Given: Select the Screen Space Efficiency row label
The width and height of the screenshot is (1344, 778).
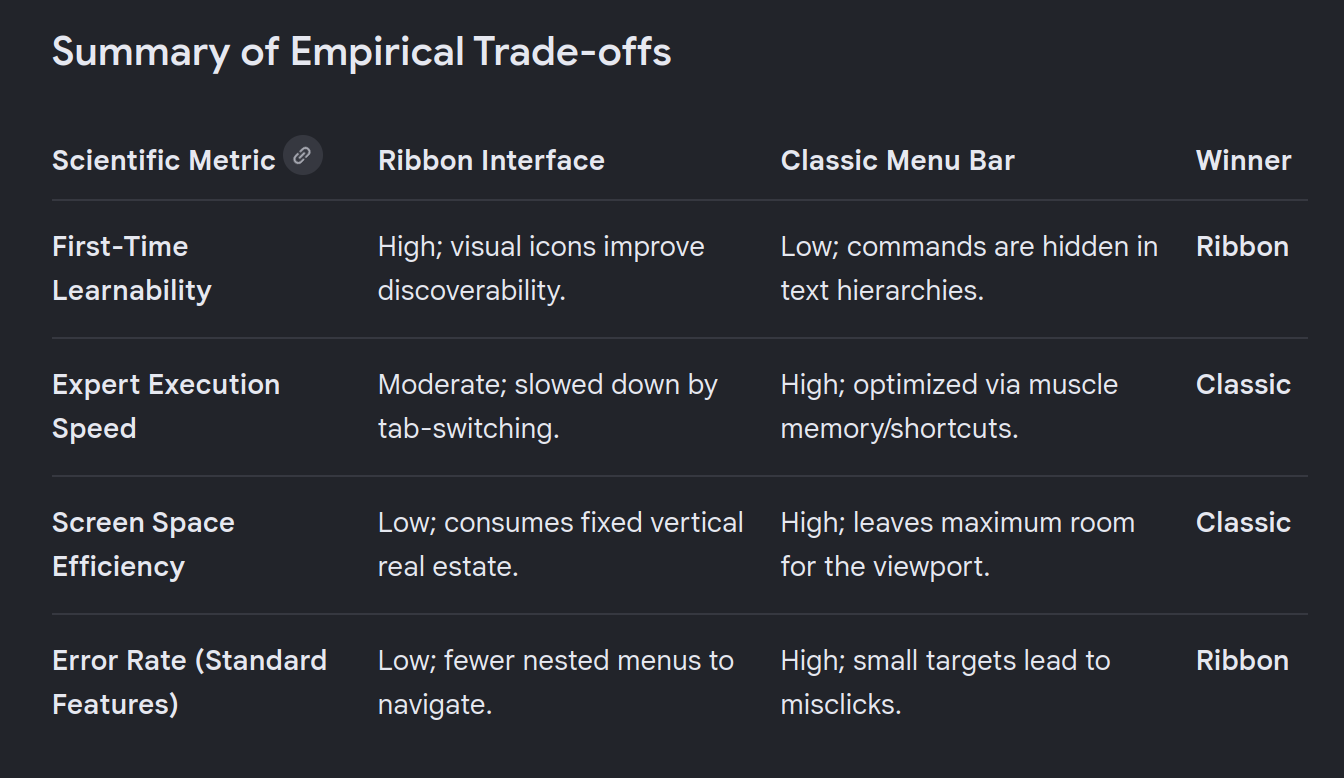Looking at the screenshot, I should pyautogui.click(x=143, y=544).
